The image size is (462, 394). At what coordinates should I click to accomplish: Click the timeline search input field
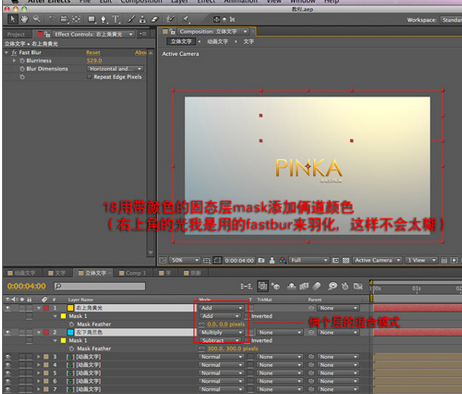[x=100, y=286]
